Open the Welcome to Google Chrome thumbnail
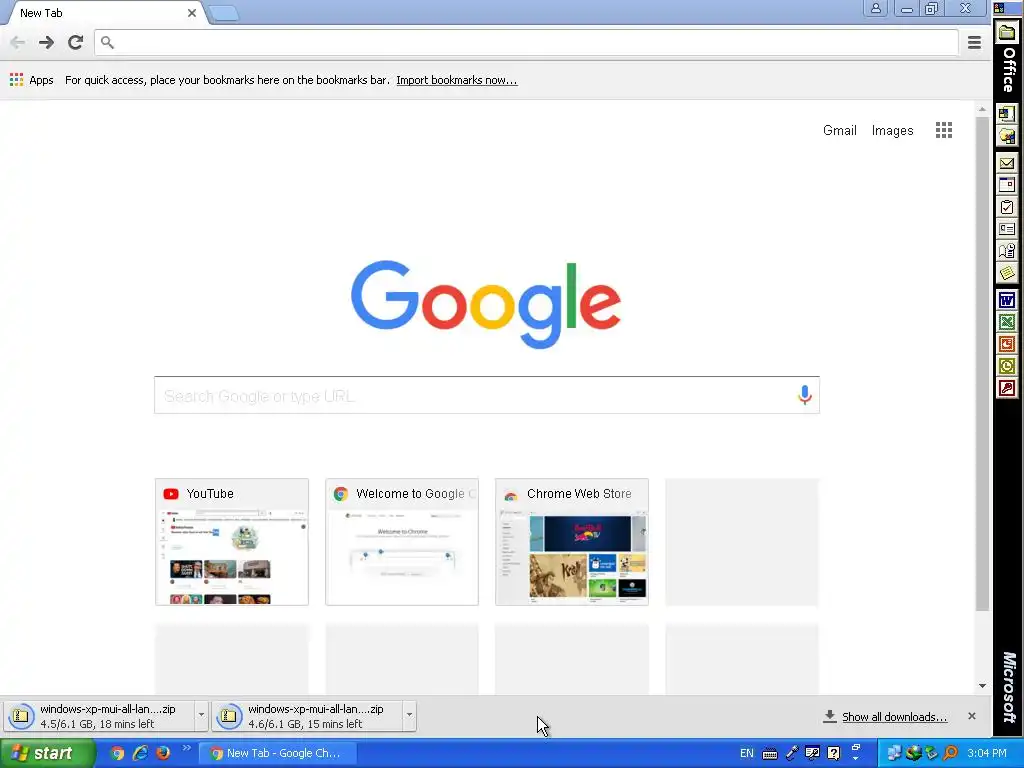This screenshot has width=1024, height=768. pyautogui.click(x=402, y=542)
